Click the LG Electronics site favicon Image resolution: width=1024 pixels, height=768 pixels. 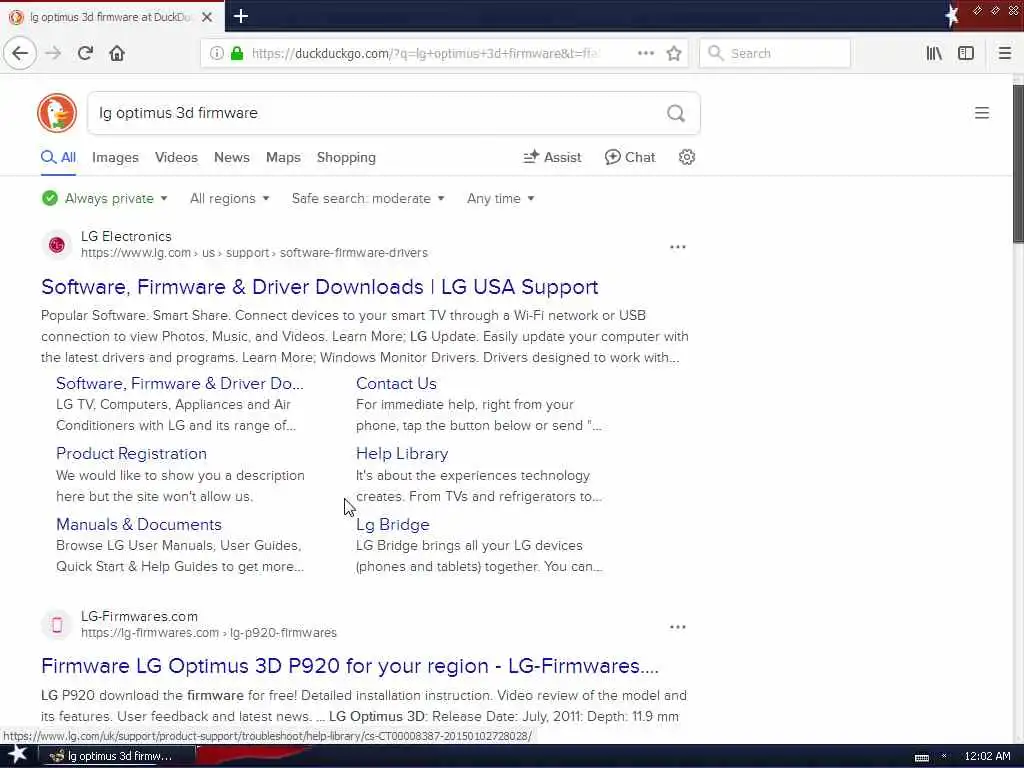tap(57, 245)
